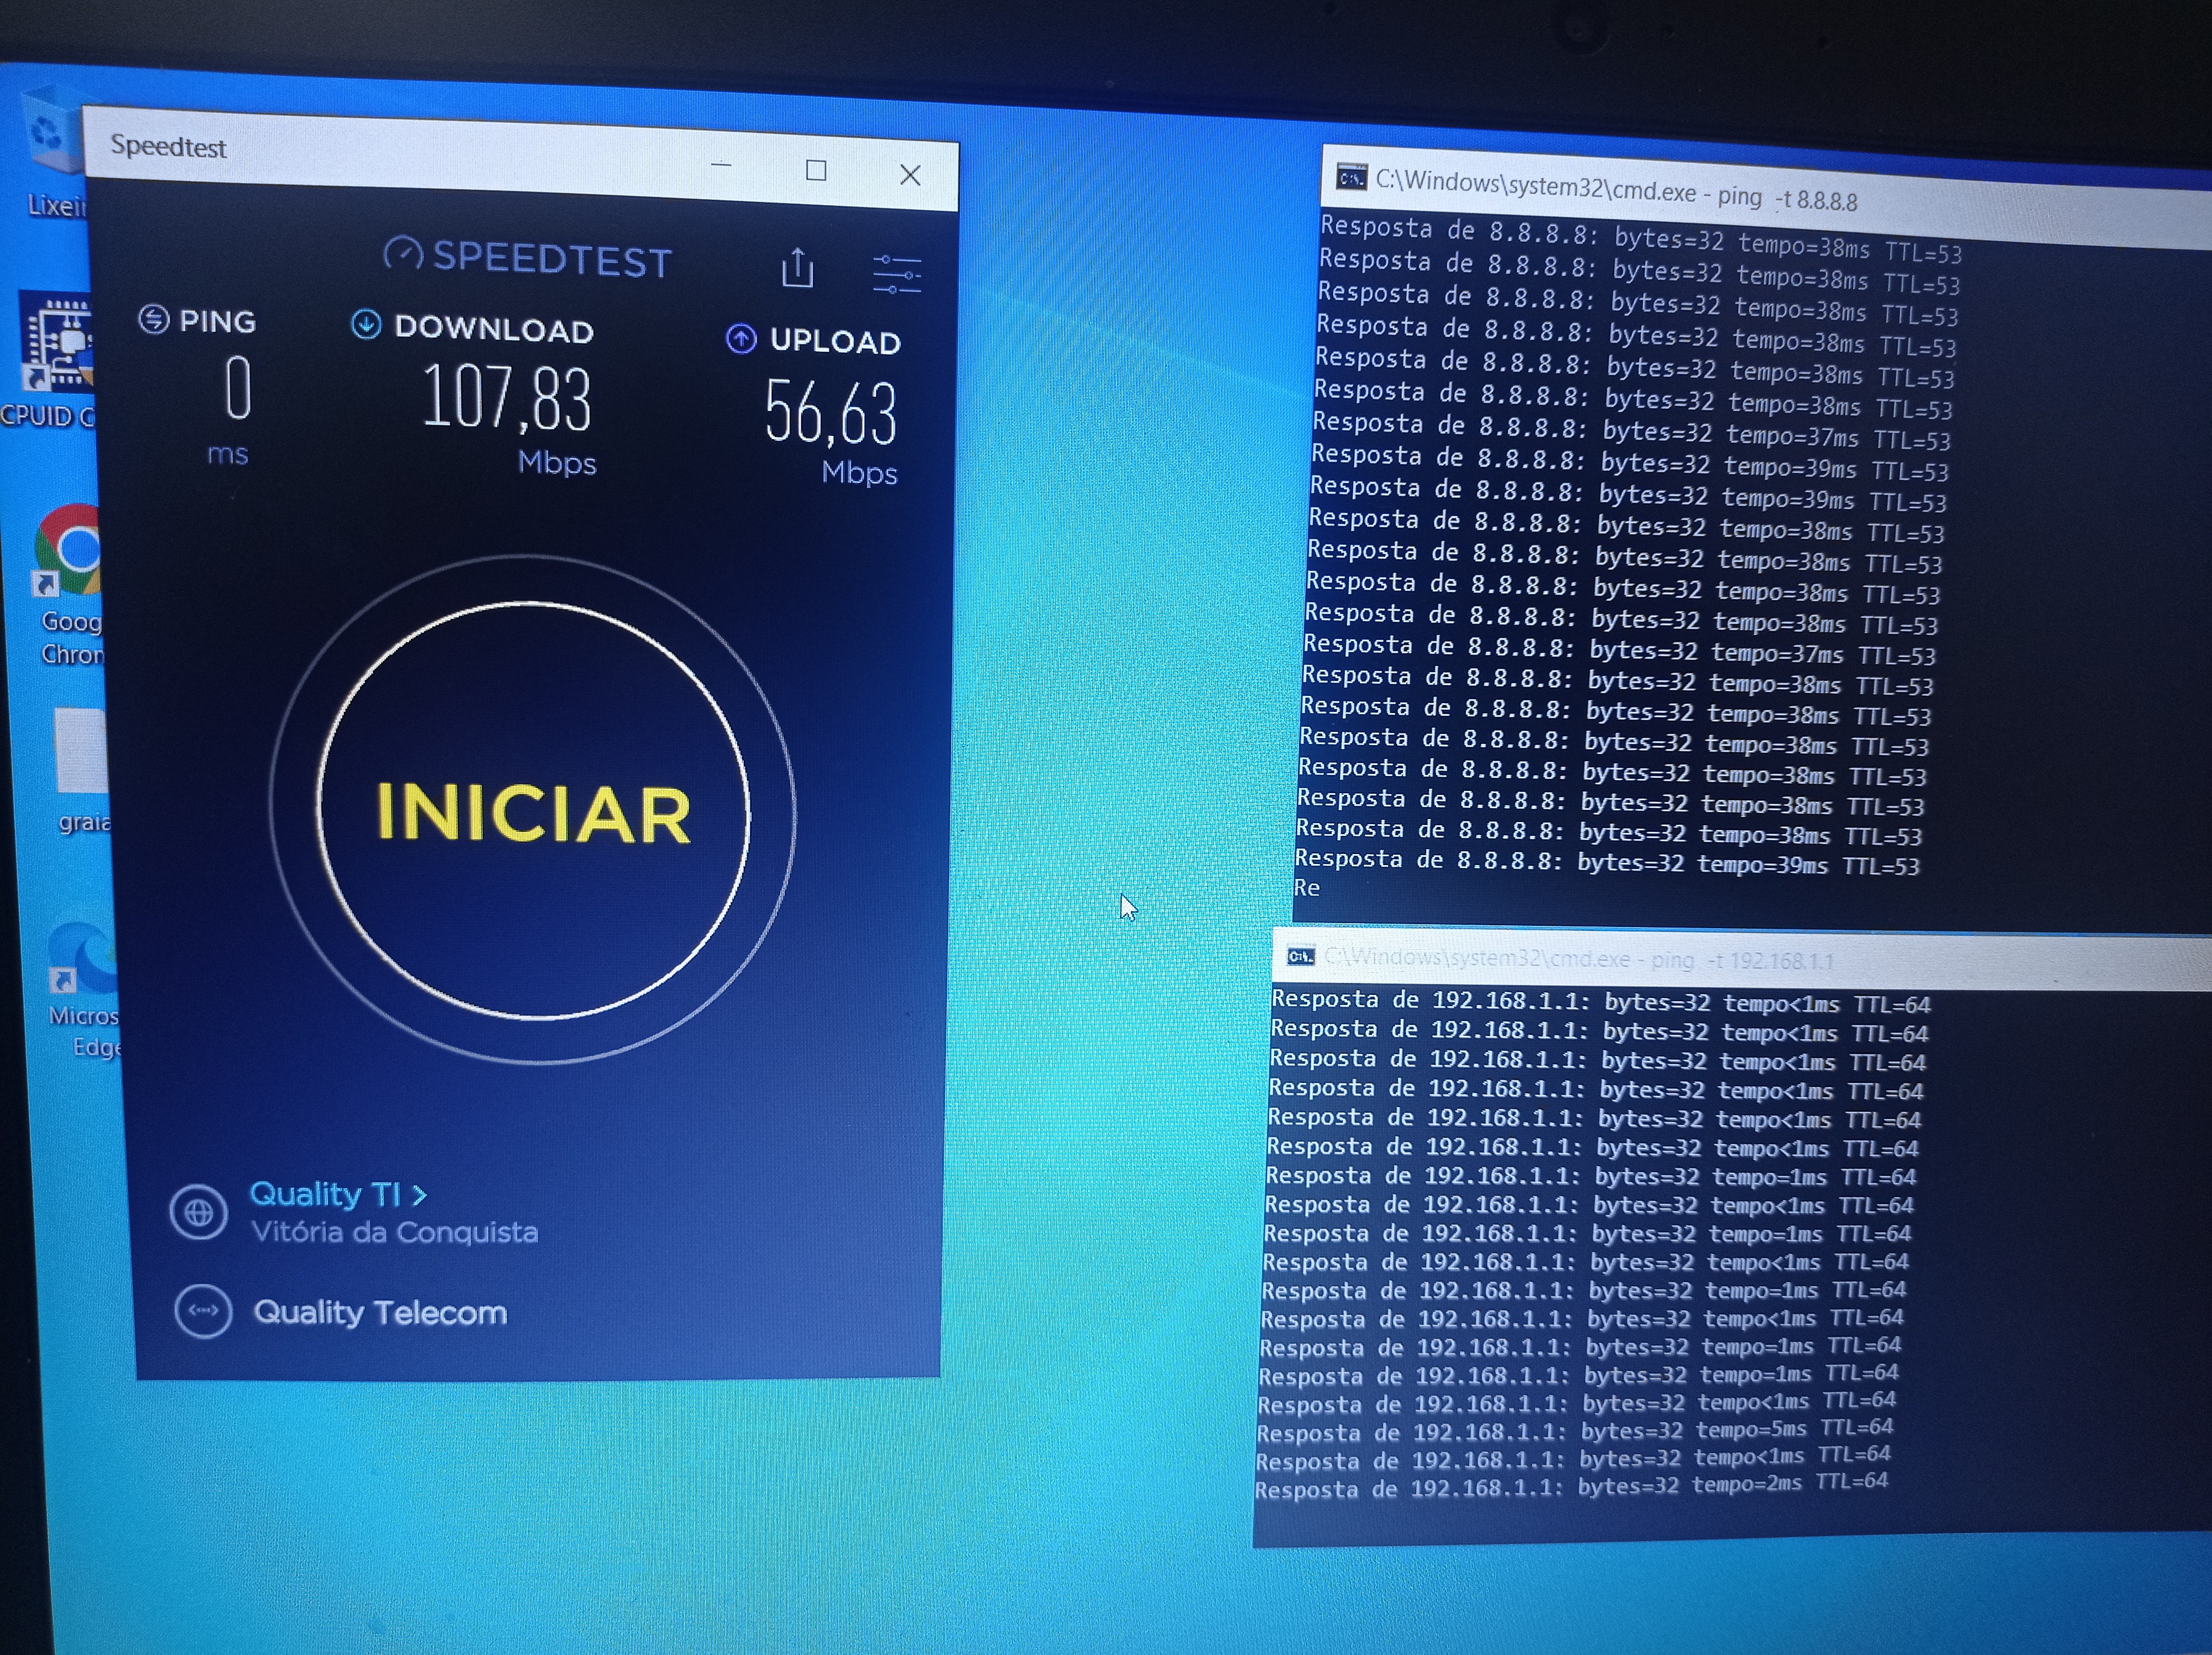This screenshot has width=2212, height=1655.
Task: Click the INICIAR start test button
Action: 533,812
